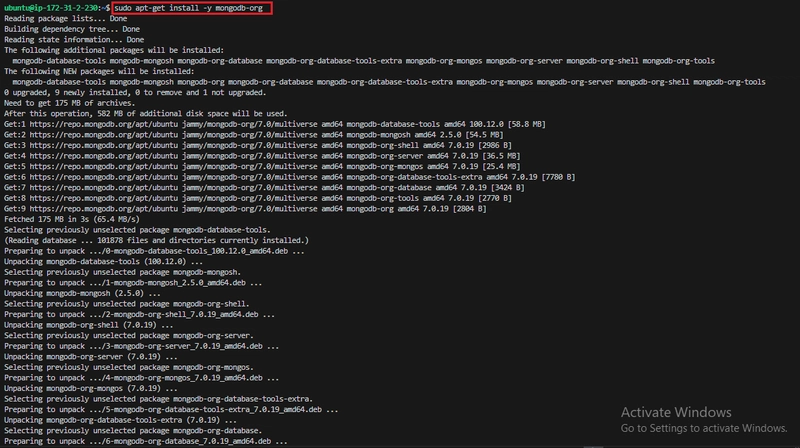Click 'Selecting previously unselected package mongodb-database-tools.'
The height and width of the screenshot is (448, 800).
pyautogui.click(x=137, y=230)
